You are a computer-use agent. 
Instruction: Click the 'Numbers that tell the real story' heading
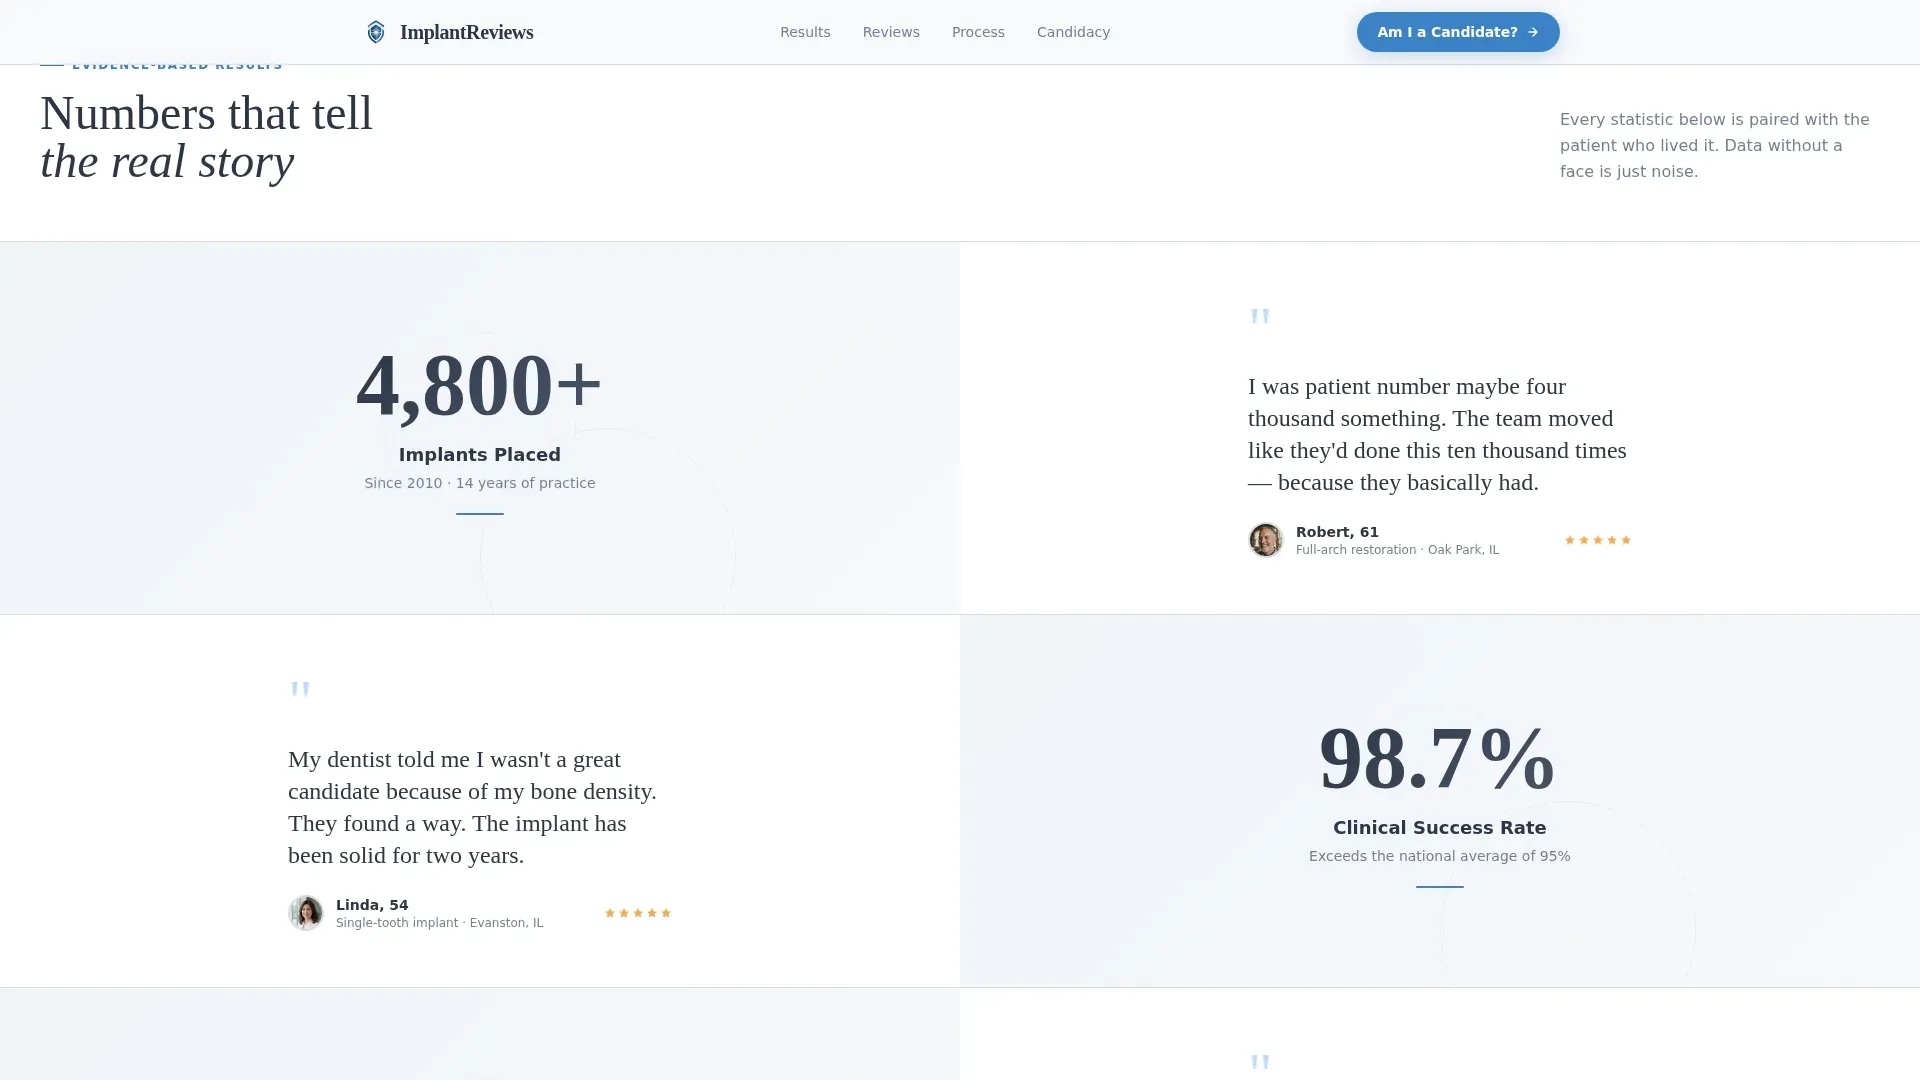pyautogui.click(x=206, y=137)
